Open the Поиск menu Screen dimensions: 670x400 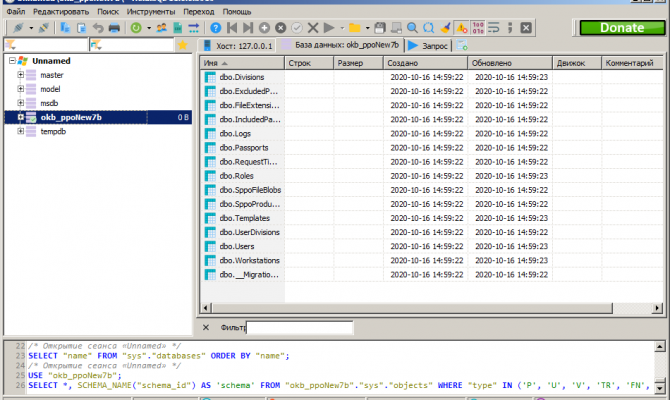[x=108, y=12]
